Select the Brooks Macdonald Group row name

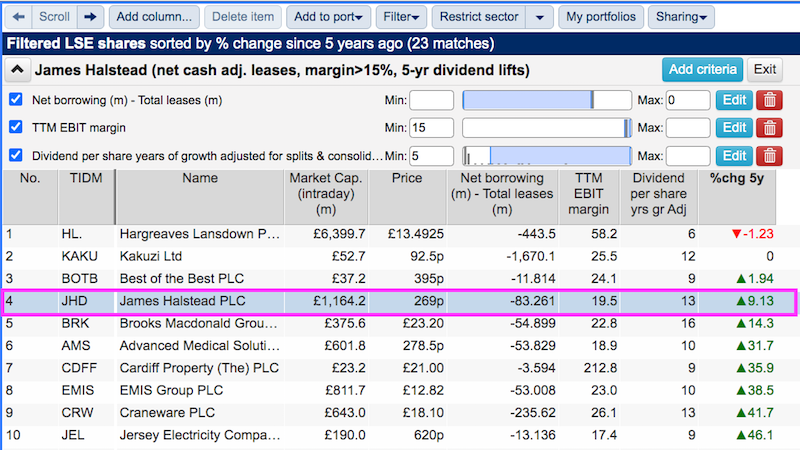(x=199, y=323)
